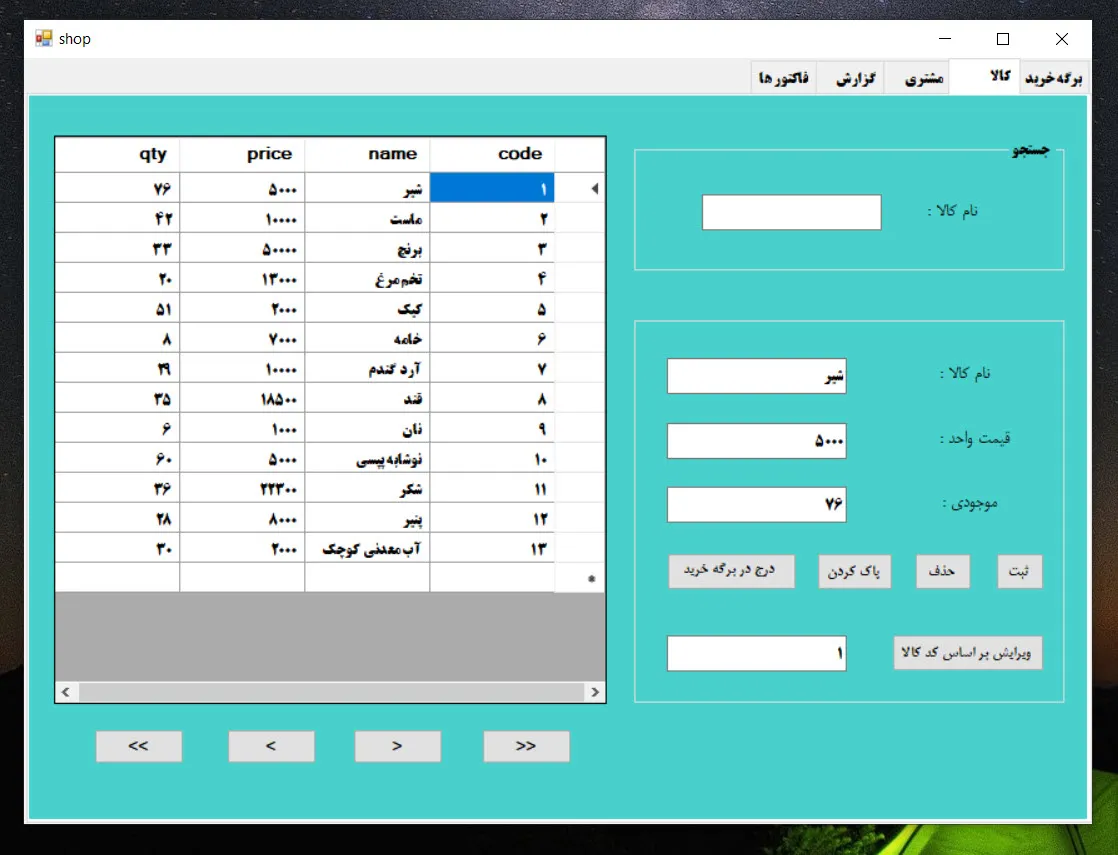
Task: Click the ثبت button
Action: point(1019,571)
